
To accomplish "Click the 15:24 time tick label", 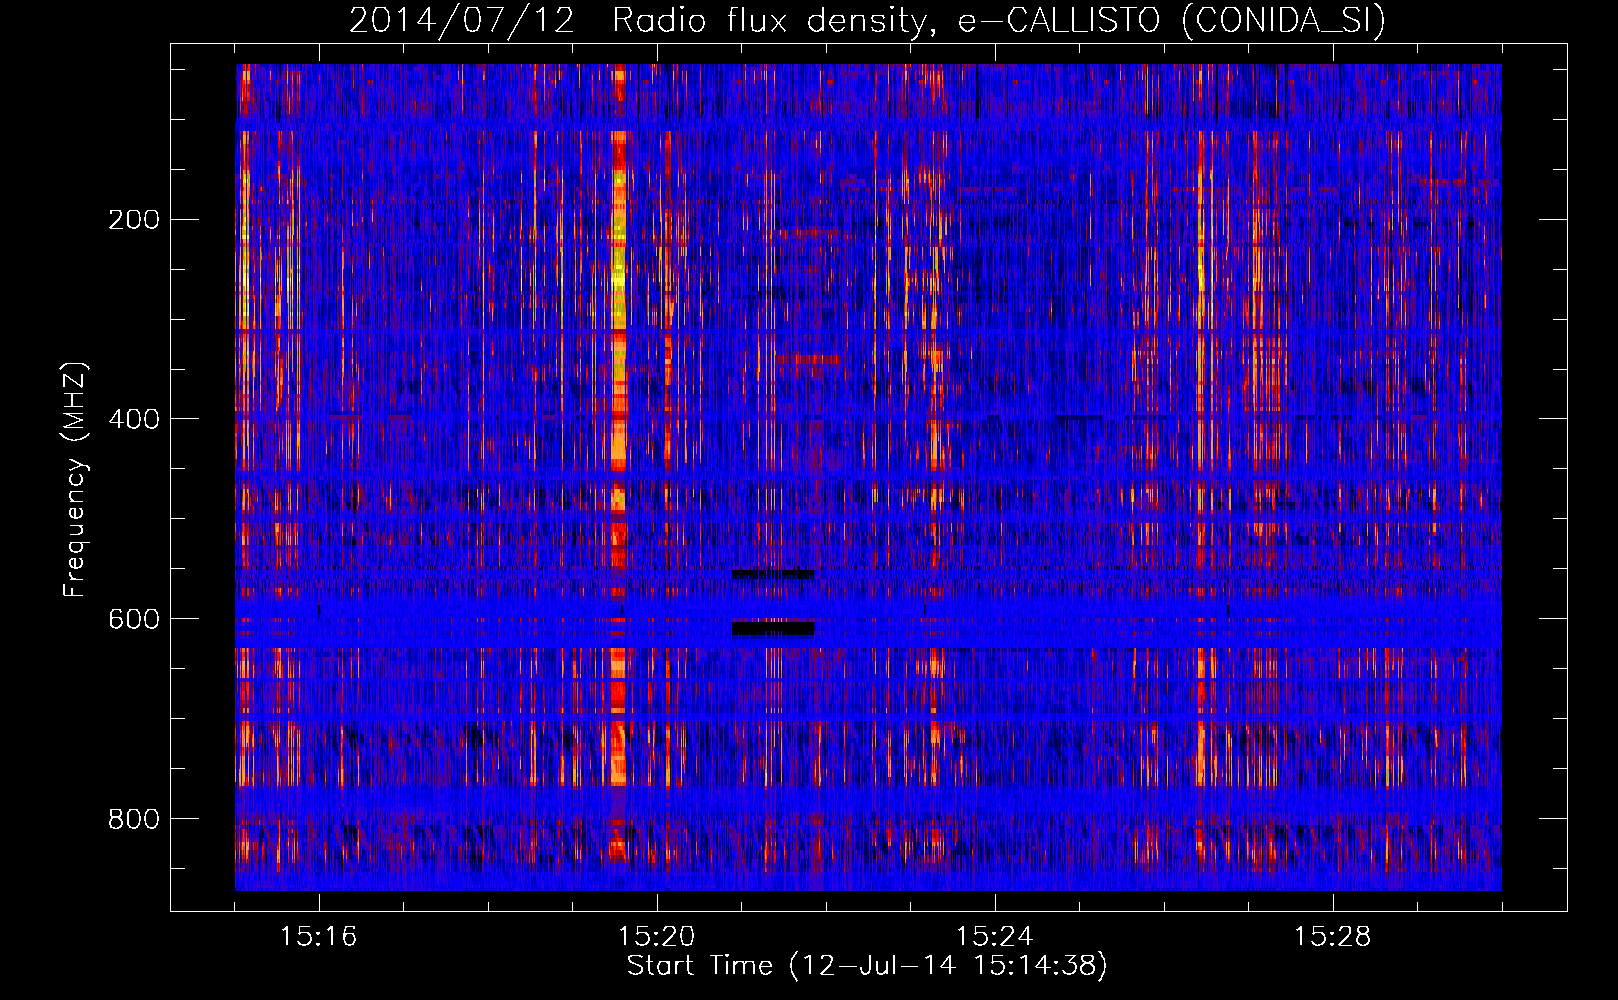I will click(994, 936).
